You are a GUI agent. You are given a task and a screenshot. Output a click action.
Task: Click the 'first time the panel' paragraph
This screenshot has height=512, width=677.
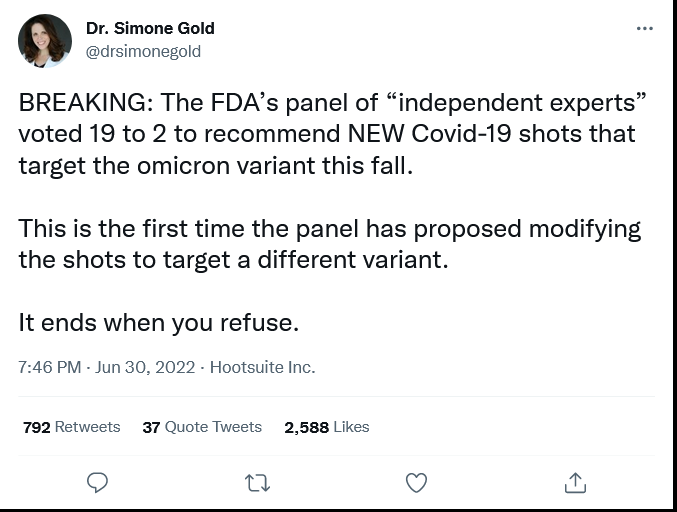tap(329, 244)
